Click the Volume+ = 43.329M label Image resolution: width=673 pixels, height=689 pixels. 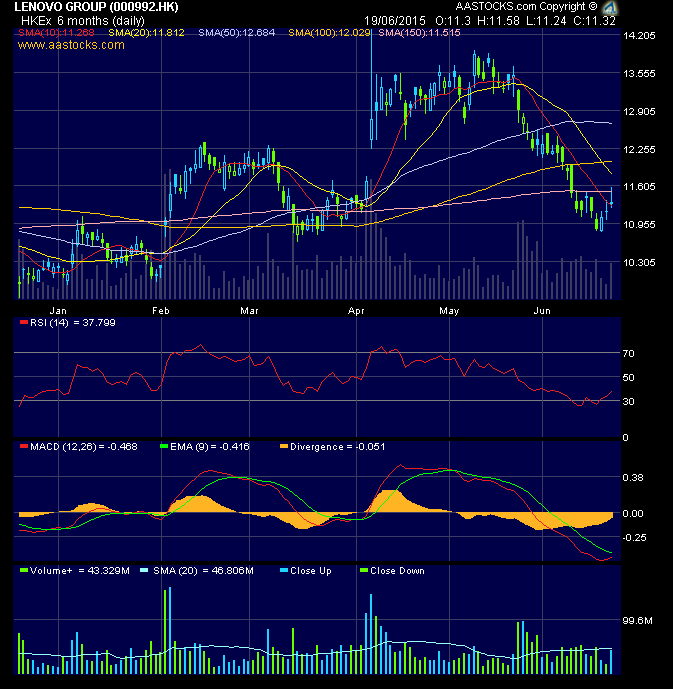click(80, 570)
